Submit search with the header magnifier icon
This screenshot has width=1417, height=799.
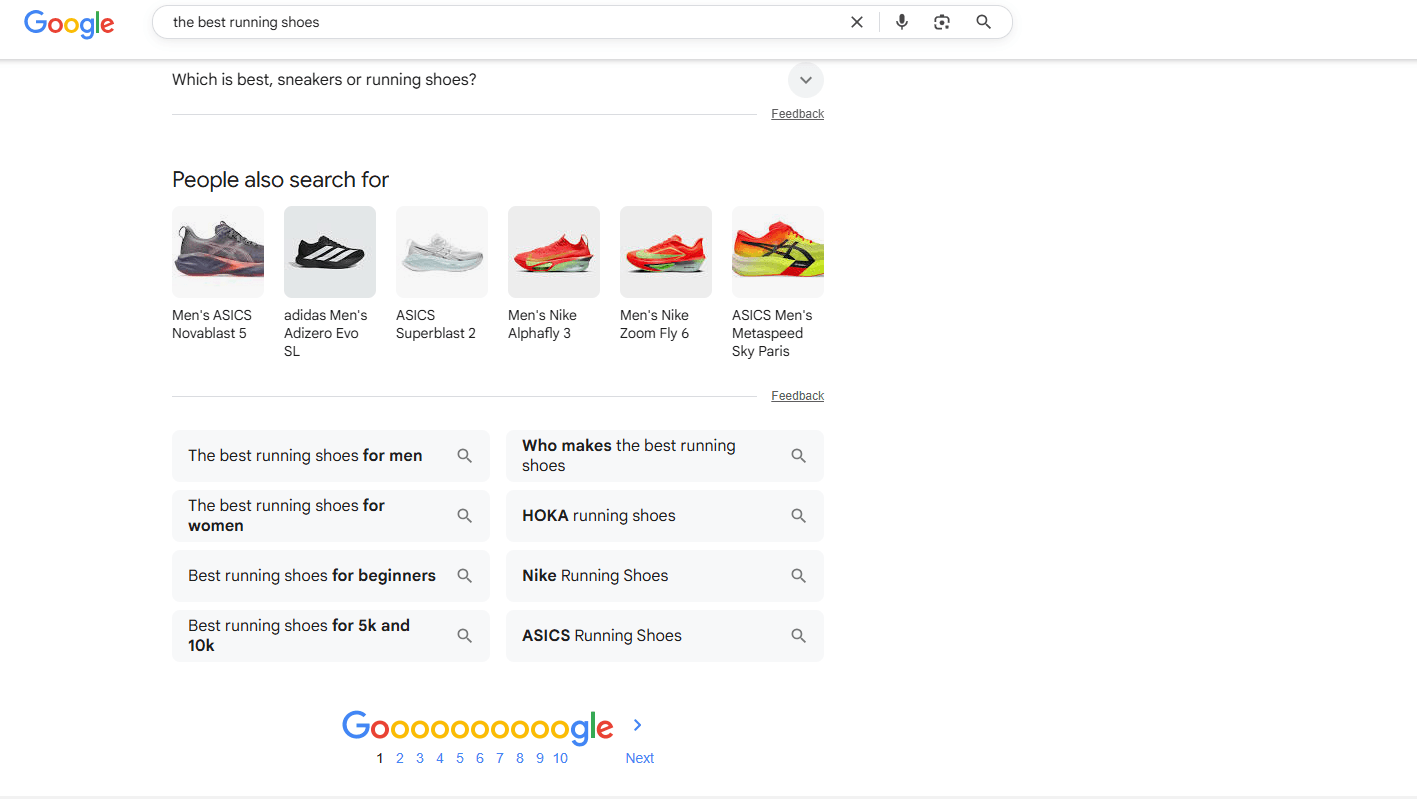[x=984, y=22]
